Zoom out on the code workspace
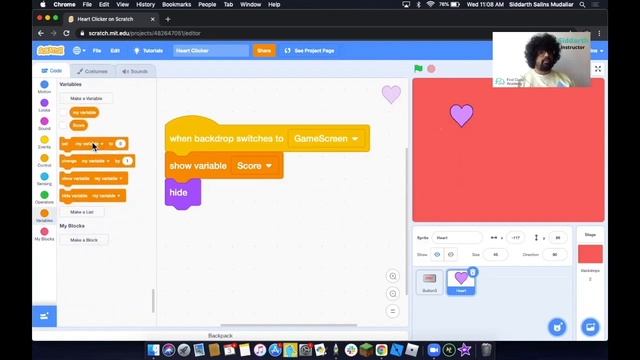The height and width of the screenshot is (360, 640). tap(392, 293)
